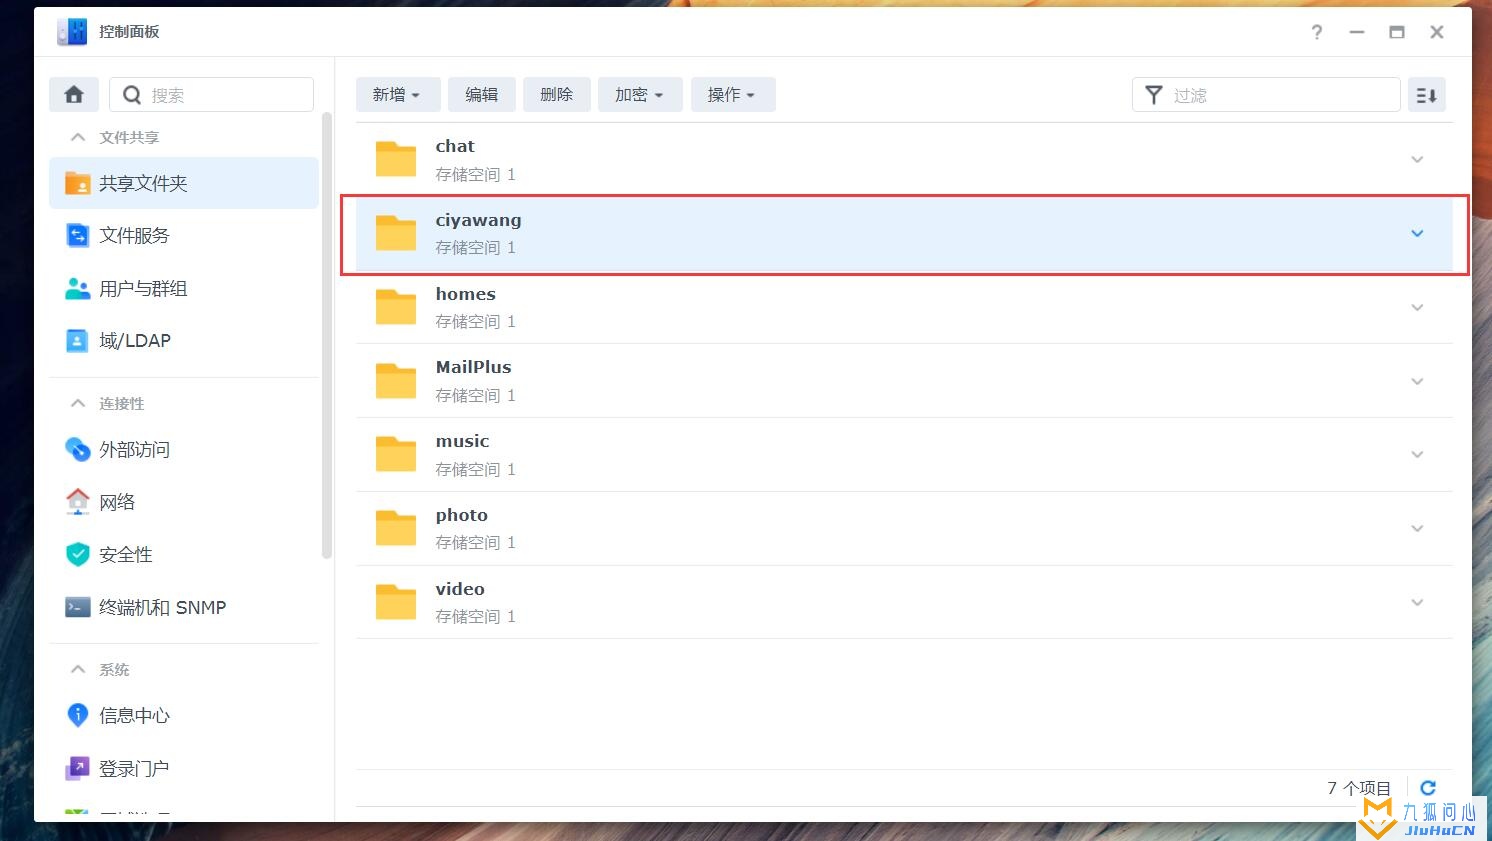This screenshot has width=1492, height=841.
Task: Open External Access (外部访问) icon
Action: pos(77,449)
